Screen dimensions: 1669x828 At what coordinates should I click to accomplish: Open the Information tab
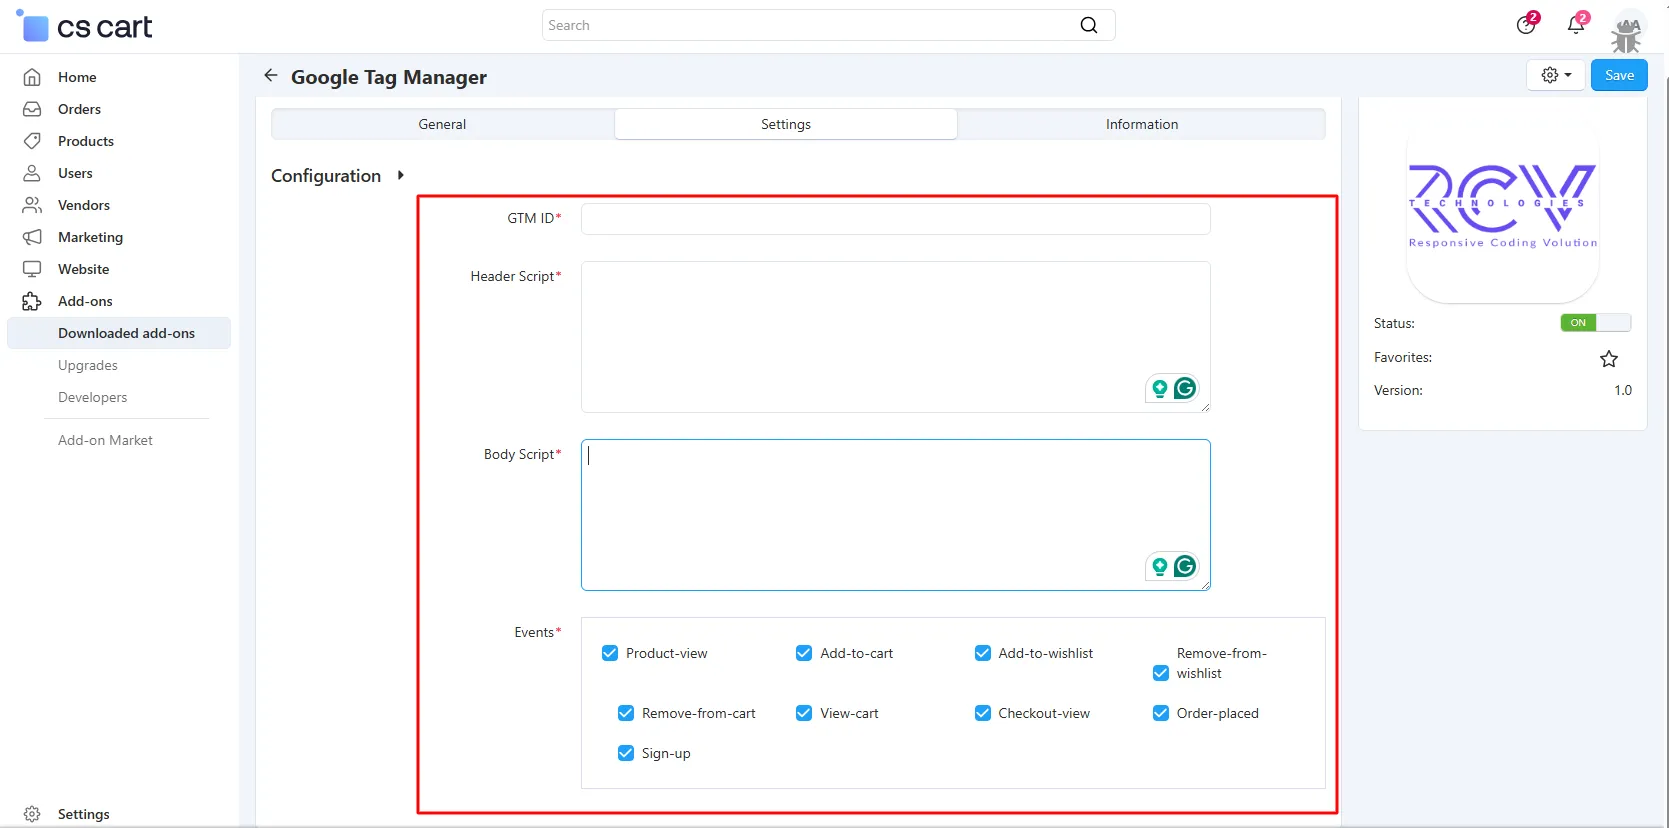pyautogui.click(x=1141, y=124)
